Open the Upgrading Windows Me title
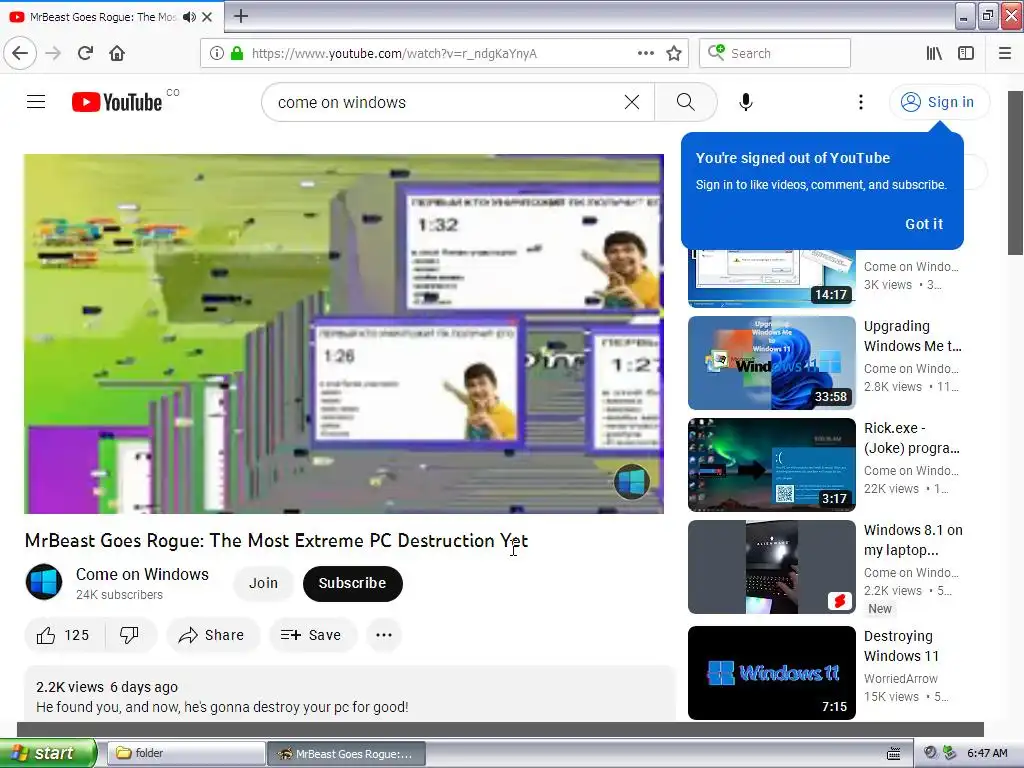The width and height of the screenshot is (1024, 768). 912,336
